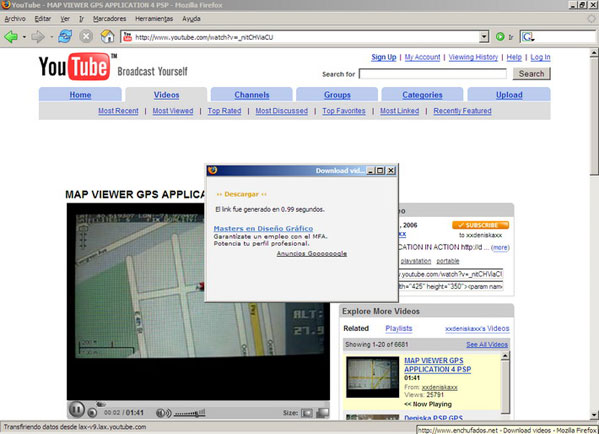Switch to the Categories tab
Image resolution: width=599 pixels, height=434 pixels.
pos(422,95)
